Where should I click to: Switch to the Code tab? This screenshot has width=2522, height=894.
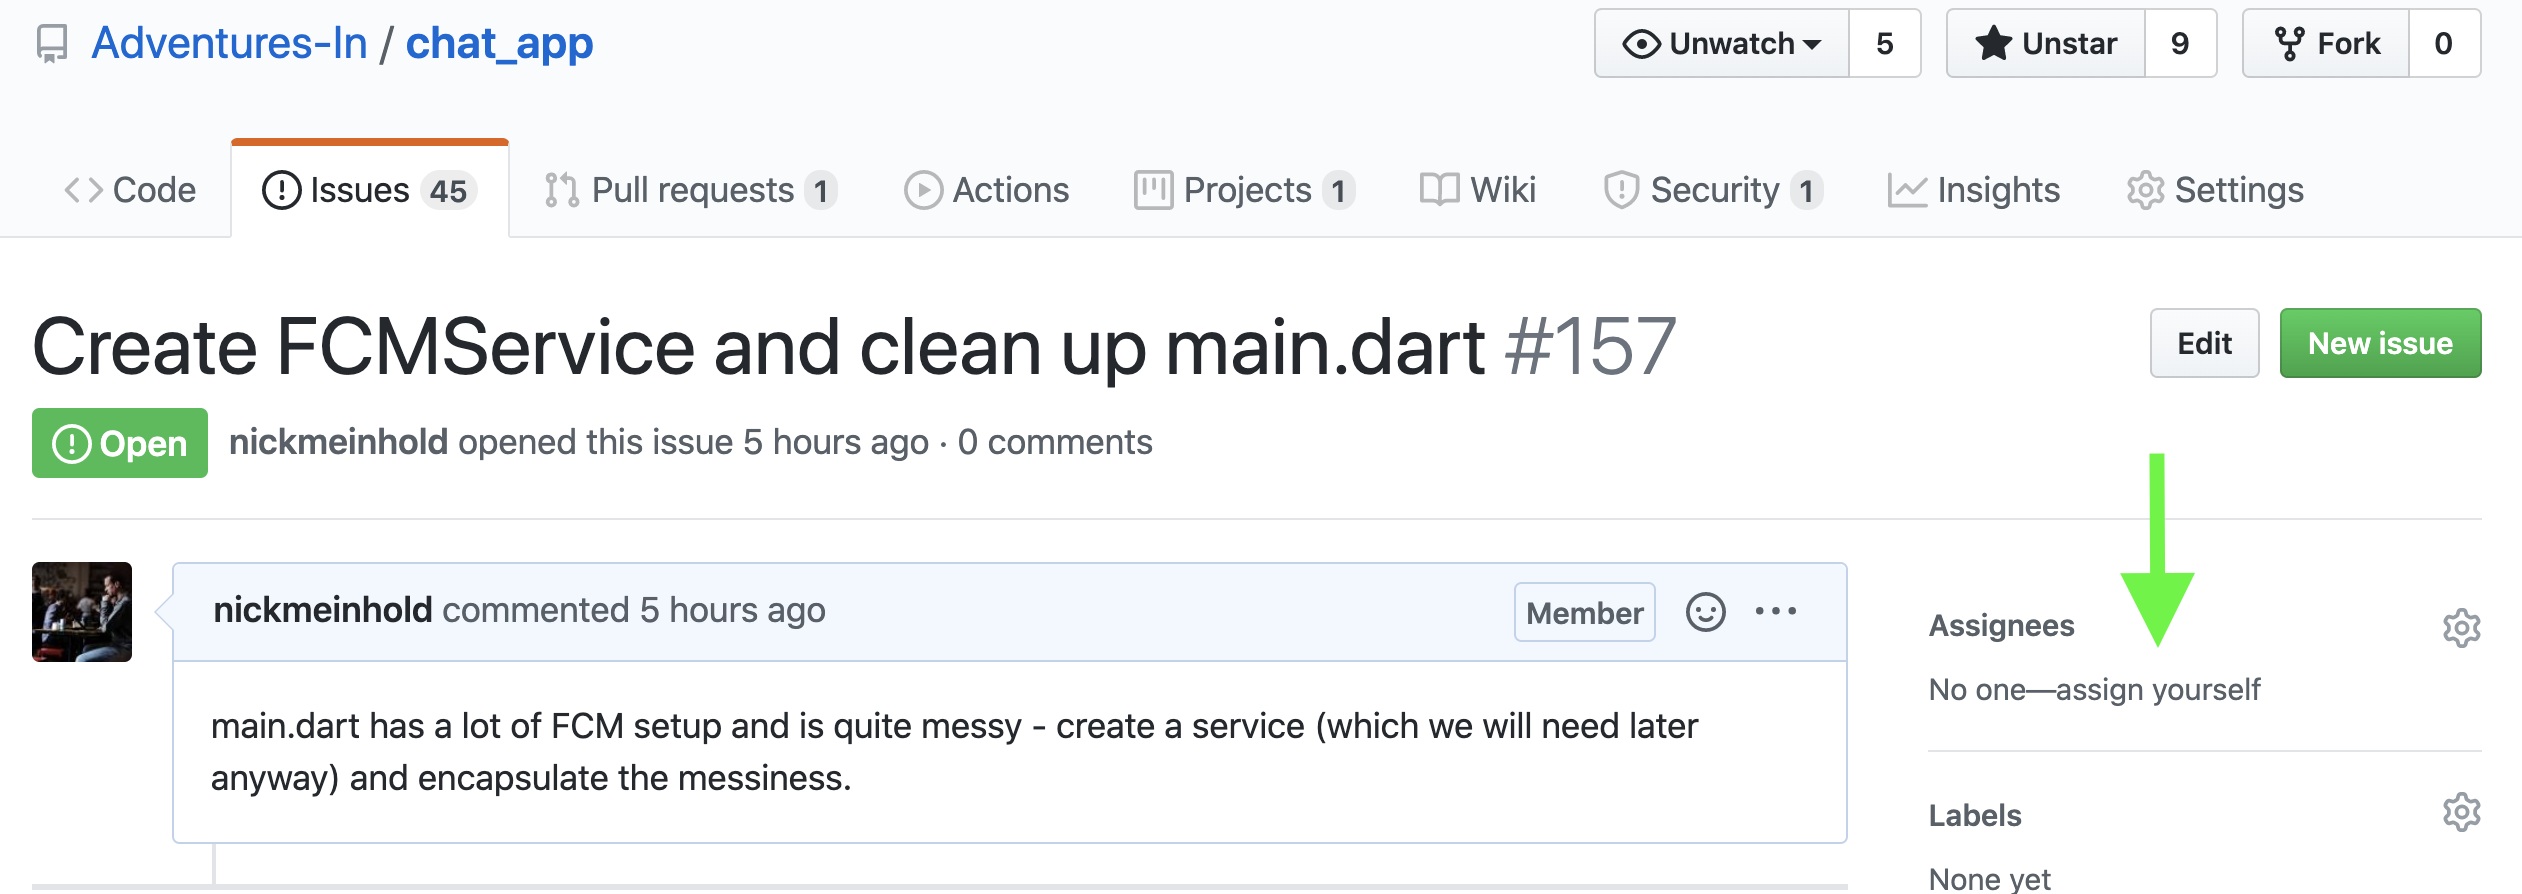[x=130, y=190]
